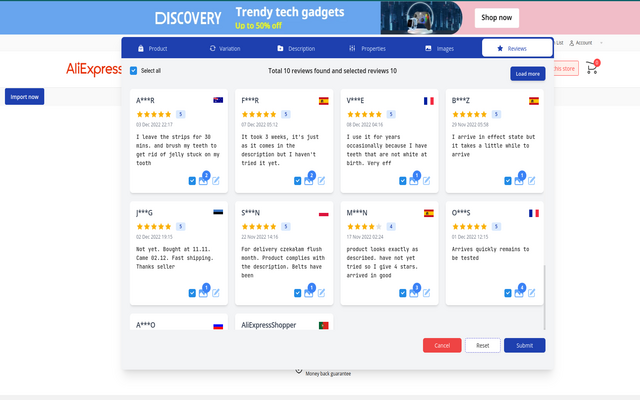Viewport: 640px width, 400px height.
Task: Deselect the review from V***E
Action: [402, 181]
